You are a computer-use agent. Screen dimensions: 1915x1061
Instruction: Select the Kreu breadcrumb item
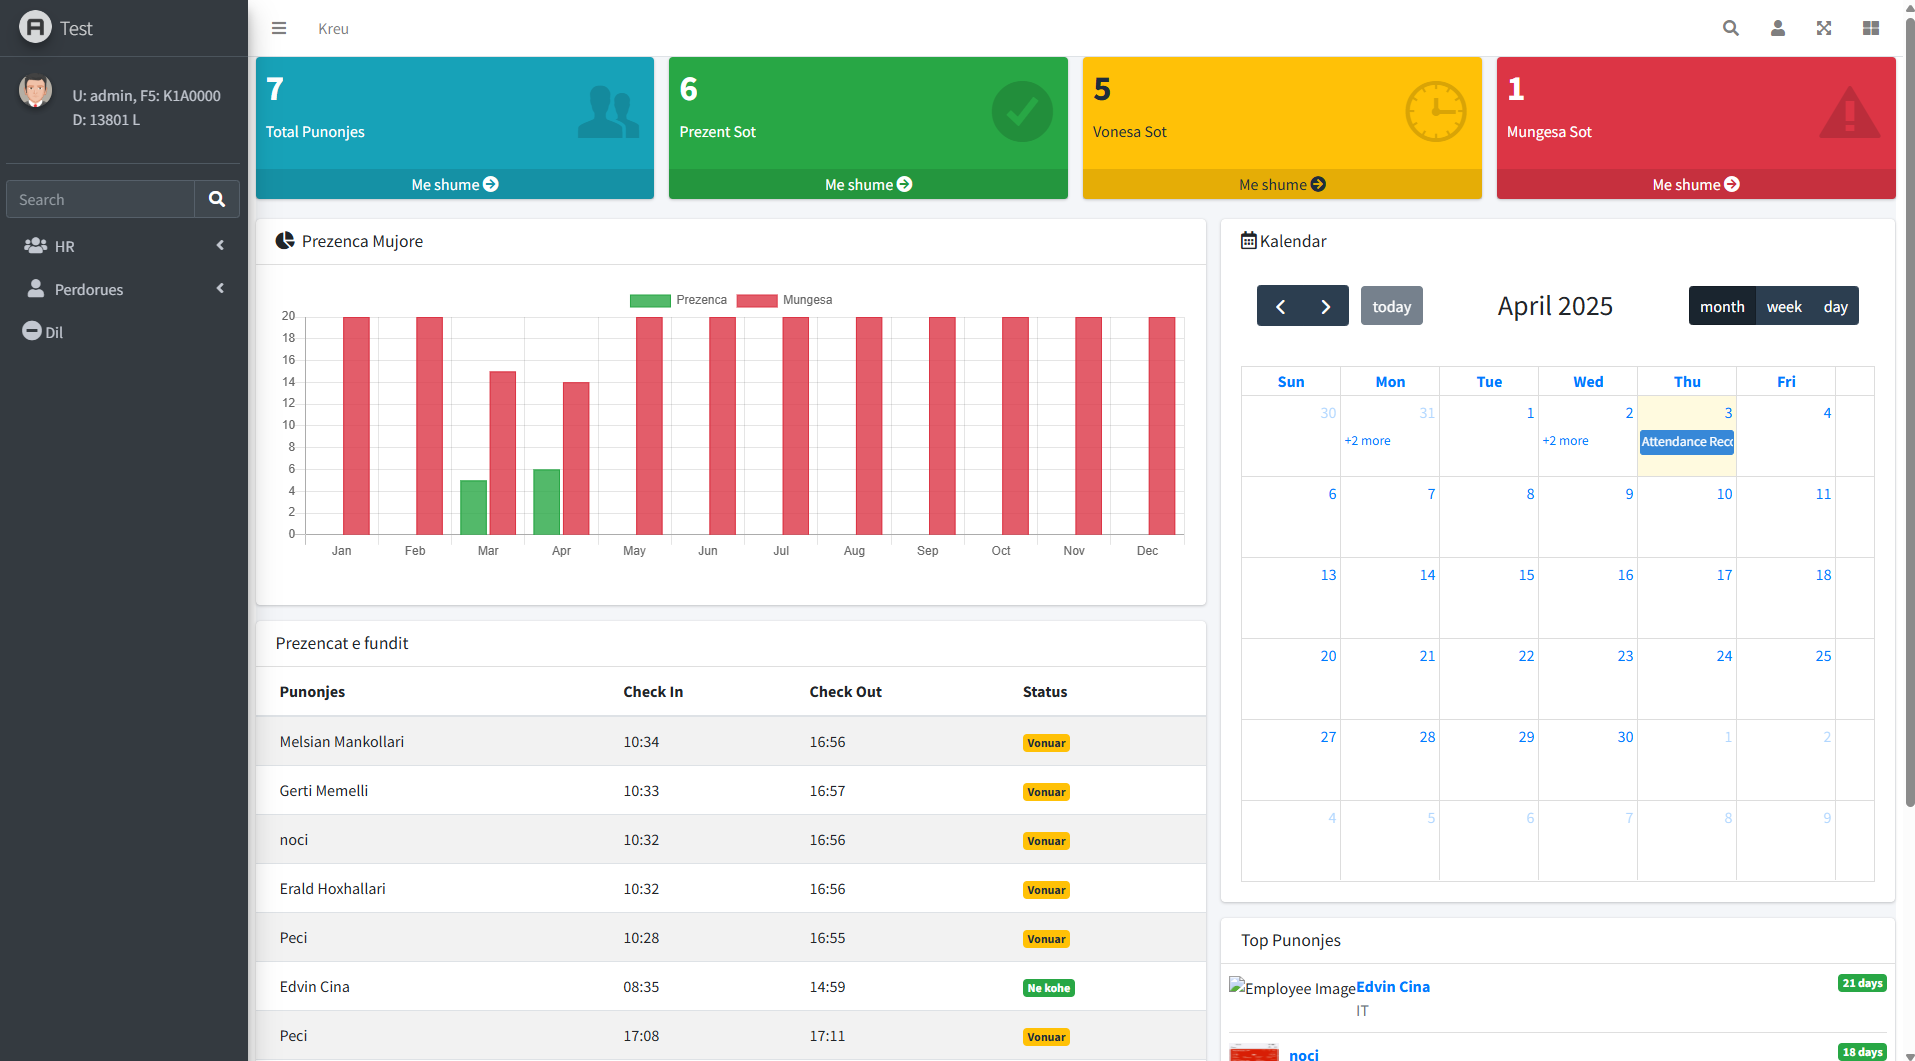[x=332, y=28]
